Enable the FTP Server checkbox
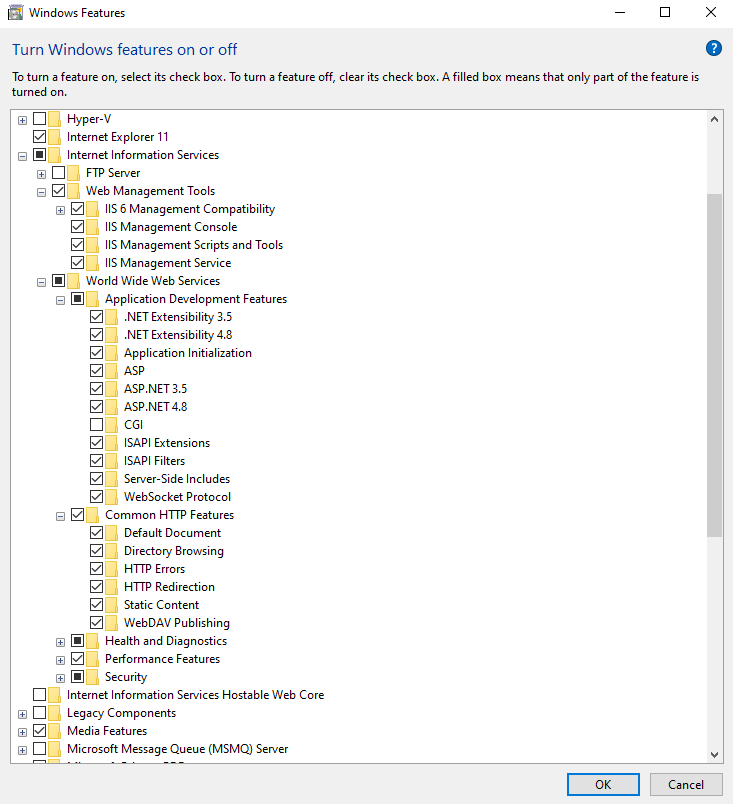The width and height of the screenshot is (733, 804). 58,172
